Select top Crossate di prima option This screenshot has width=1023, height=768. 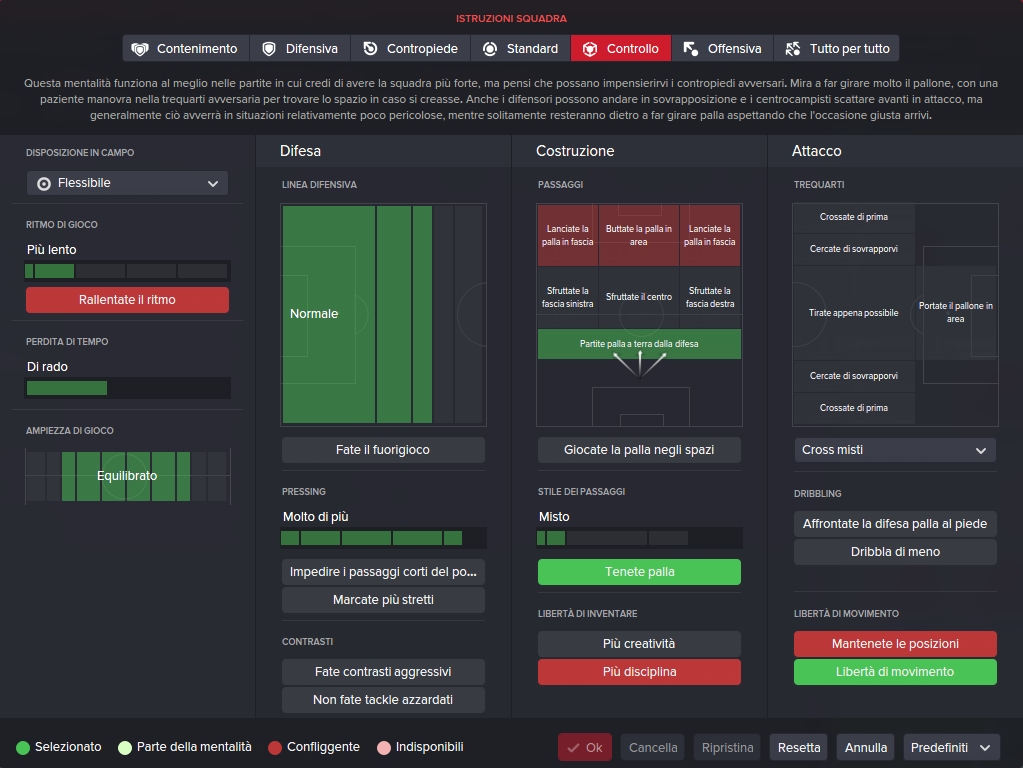pyautogui.click(x=853, y=217)
